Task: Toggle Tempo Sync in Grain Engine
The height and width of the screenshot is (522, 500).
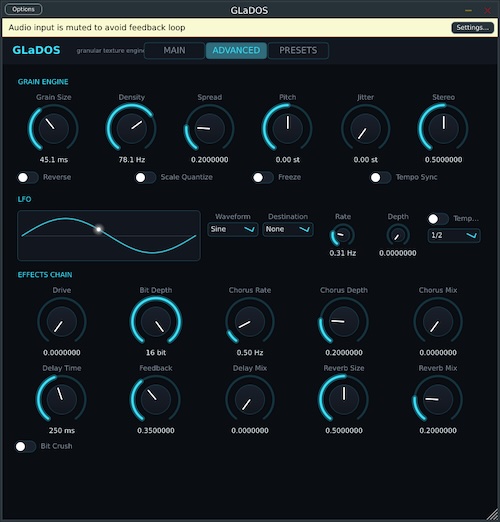Action: coord(380,177)
